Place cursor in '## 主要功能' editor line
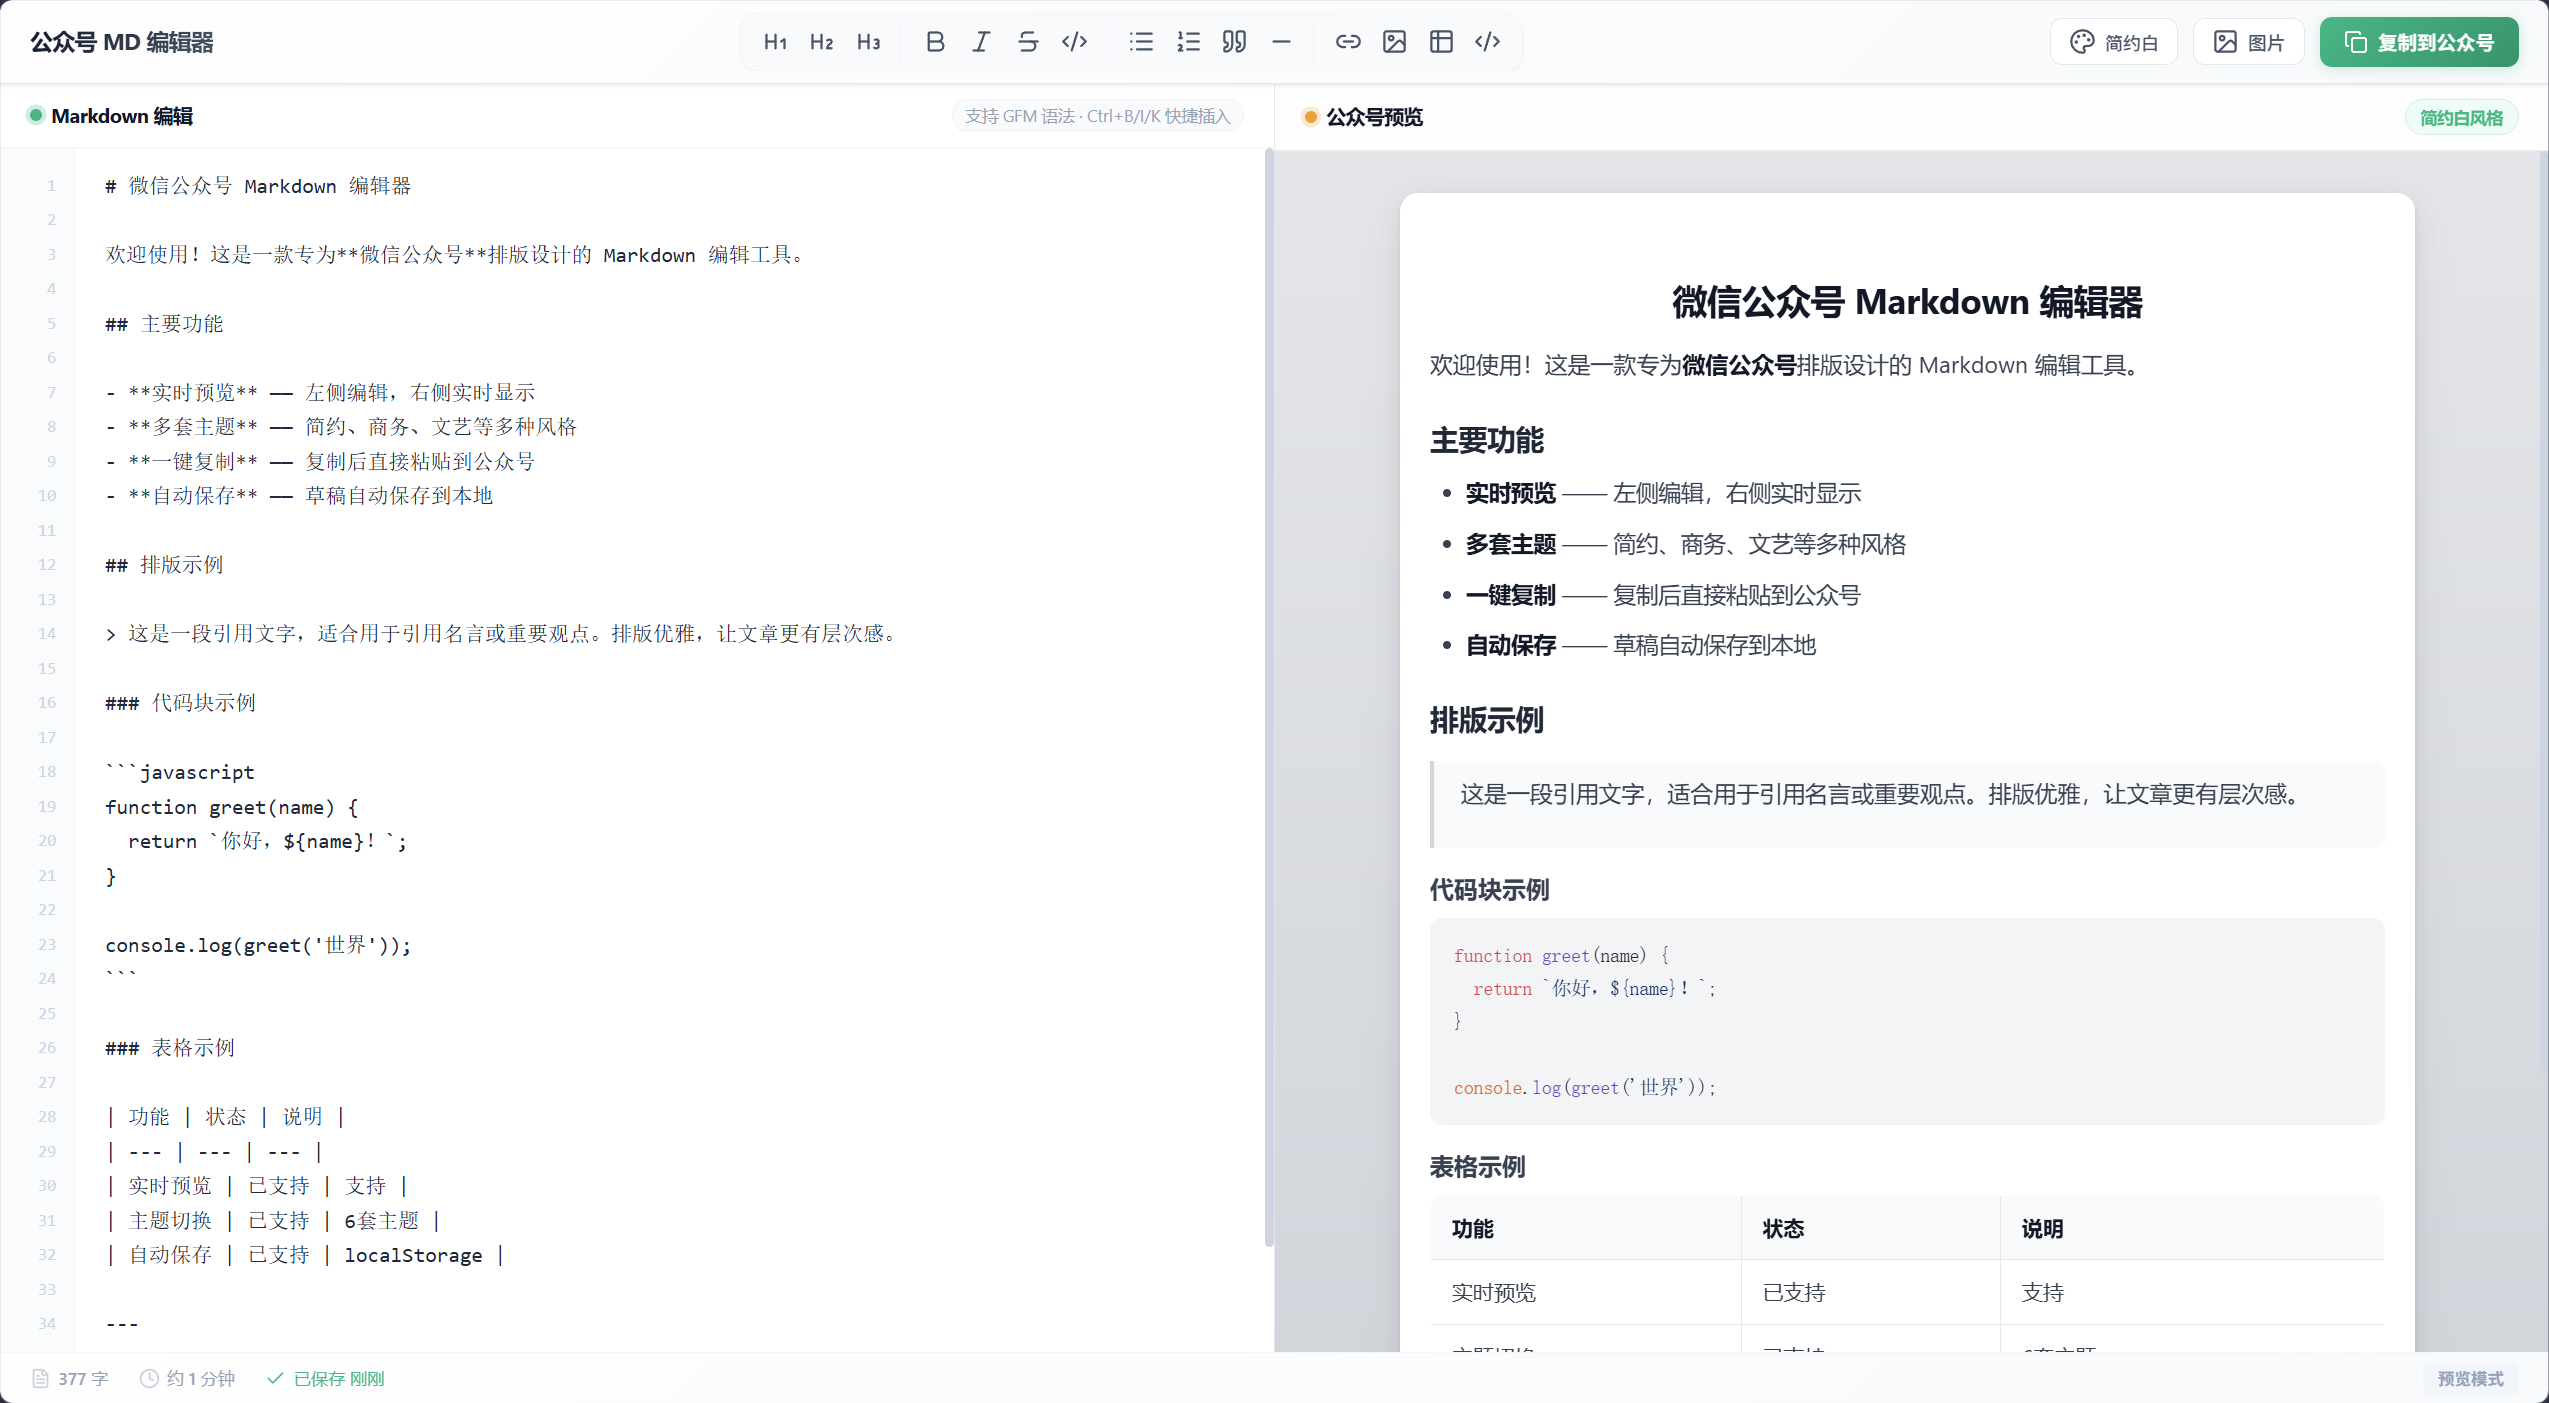The image size is (2549, 1403). coord(164,324)
